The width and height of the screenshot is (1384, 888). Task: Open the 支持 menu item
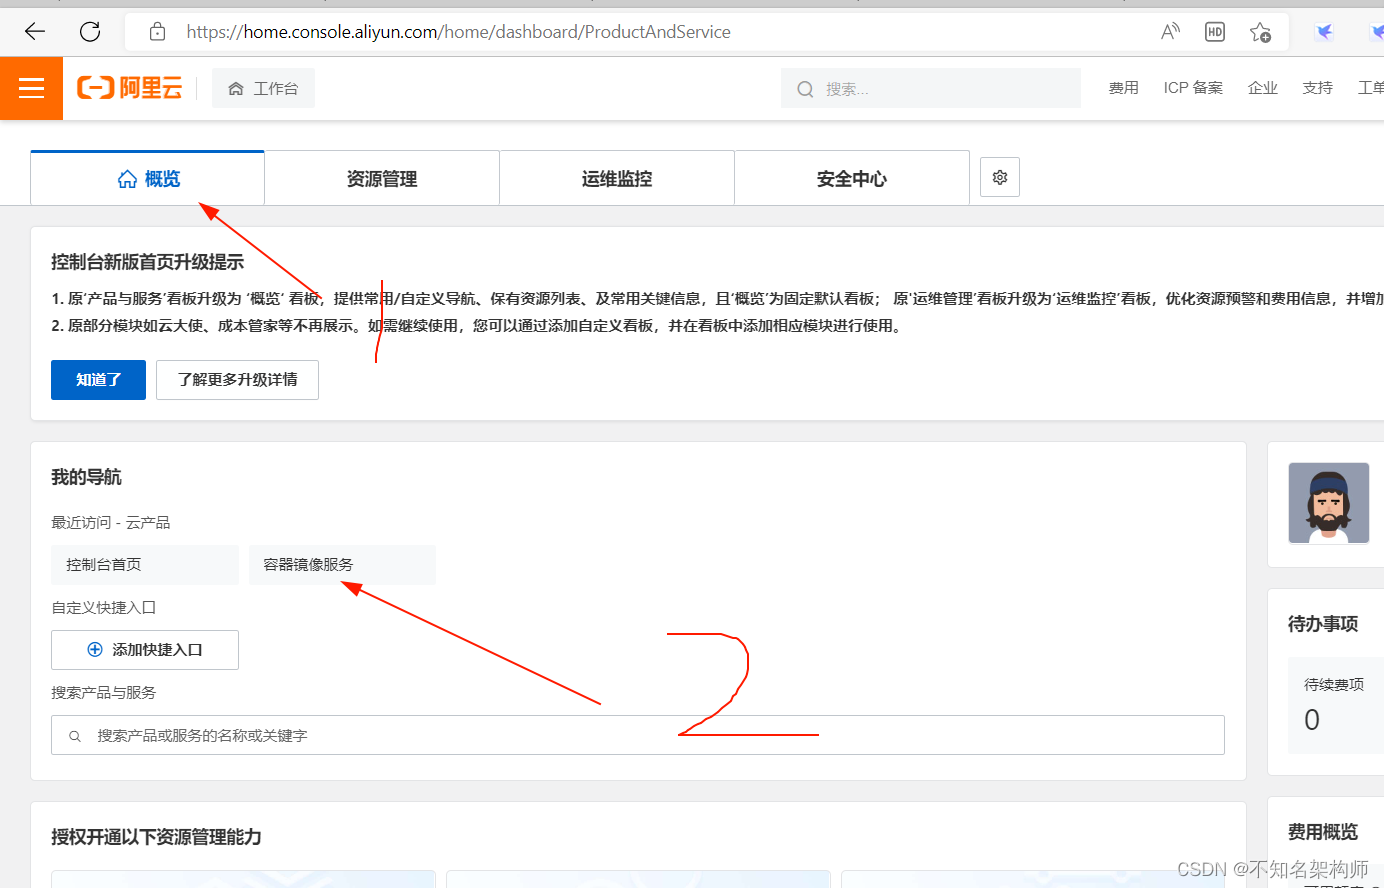point(1318,88)
